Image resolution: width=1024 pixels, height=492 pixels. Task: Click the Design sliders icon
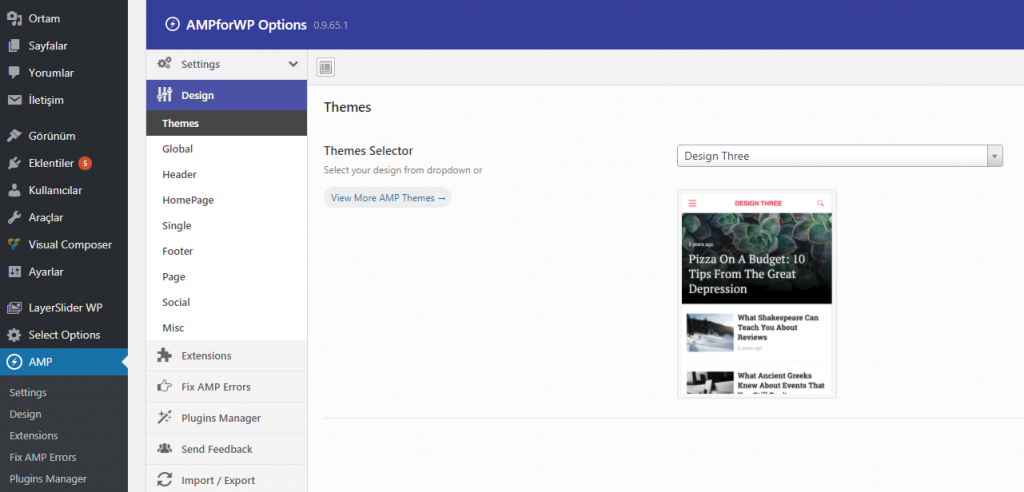click(165, 95)
